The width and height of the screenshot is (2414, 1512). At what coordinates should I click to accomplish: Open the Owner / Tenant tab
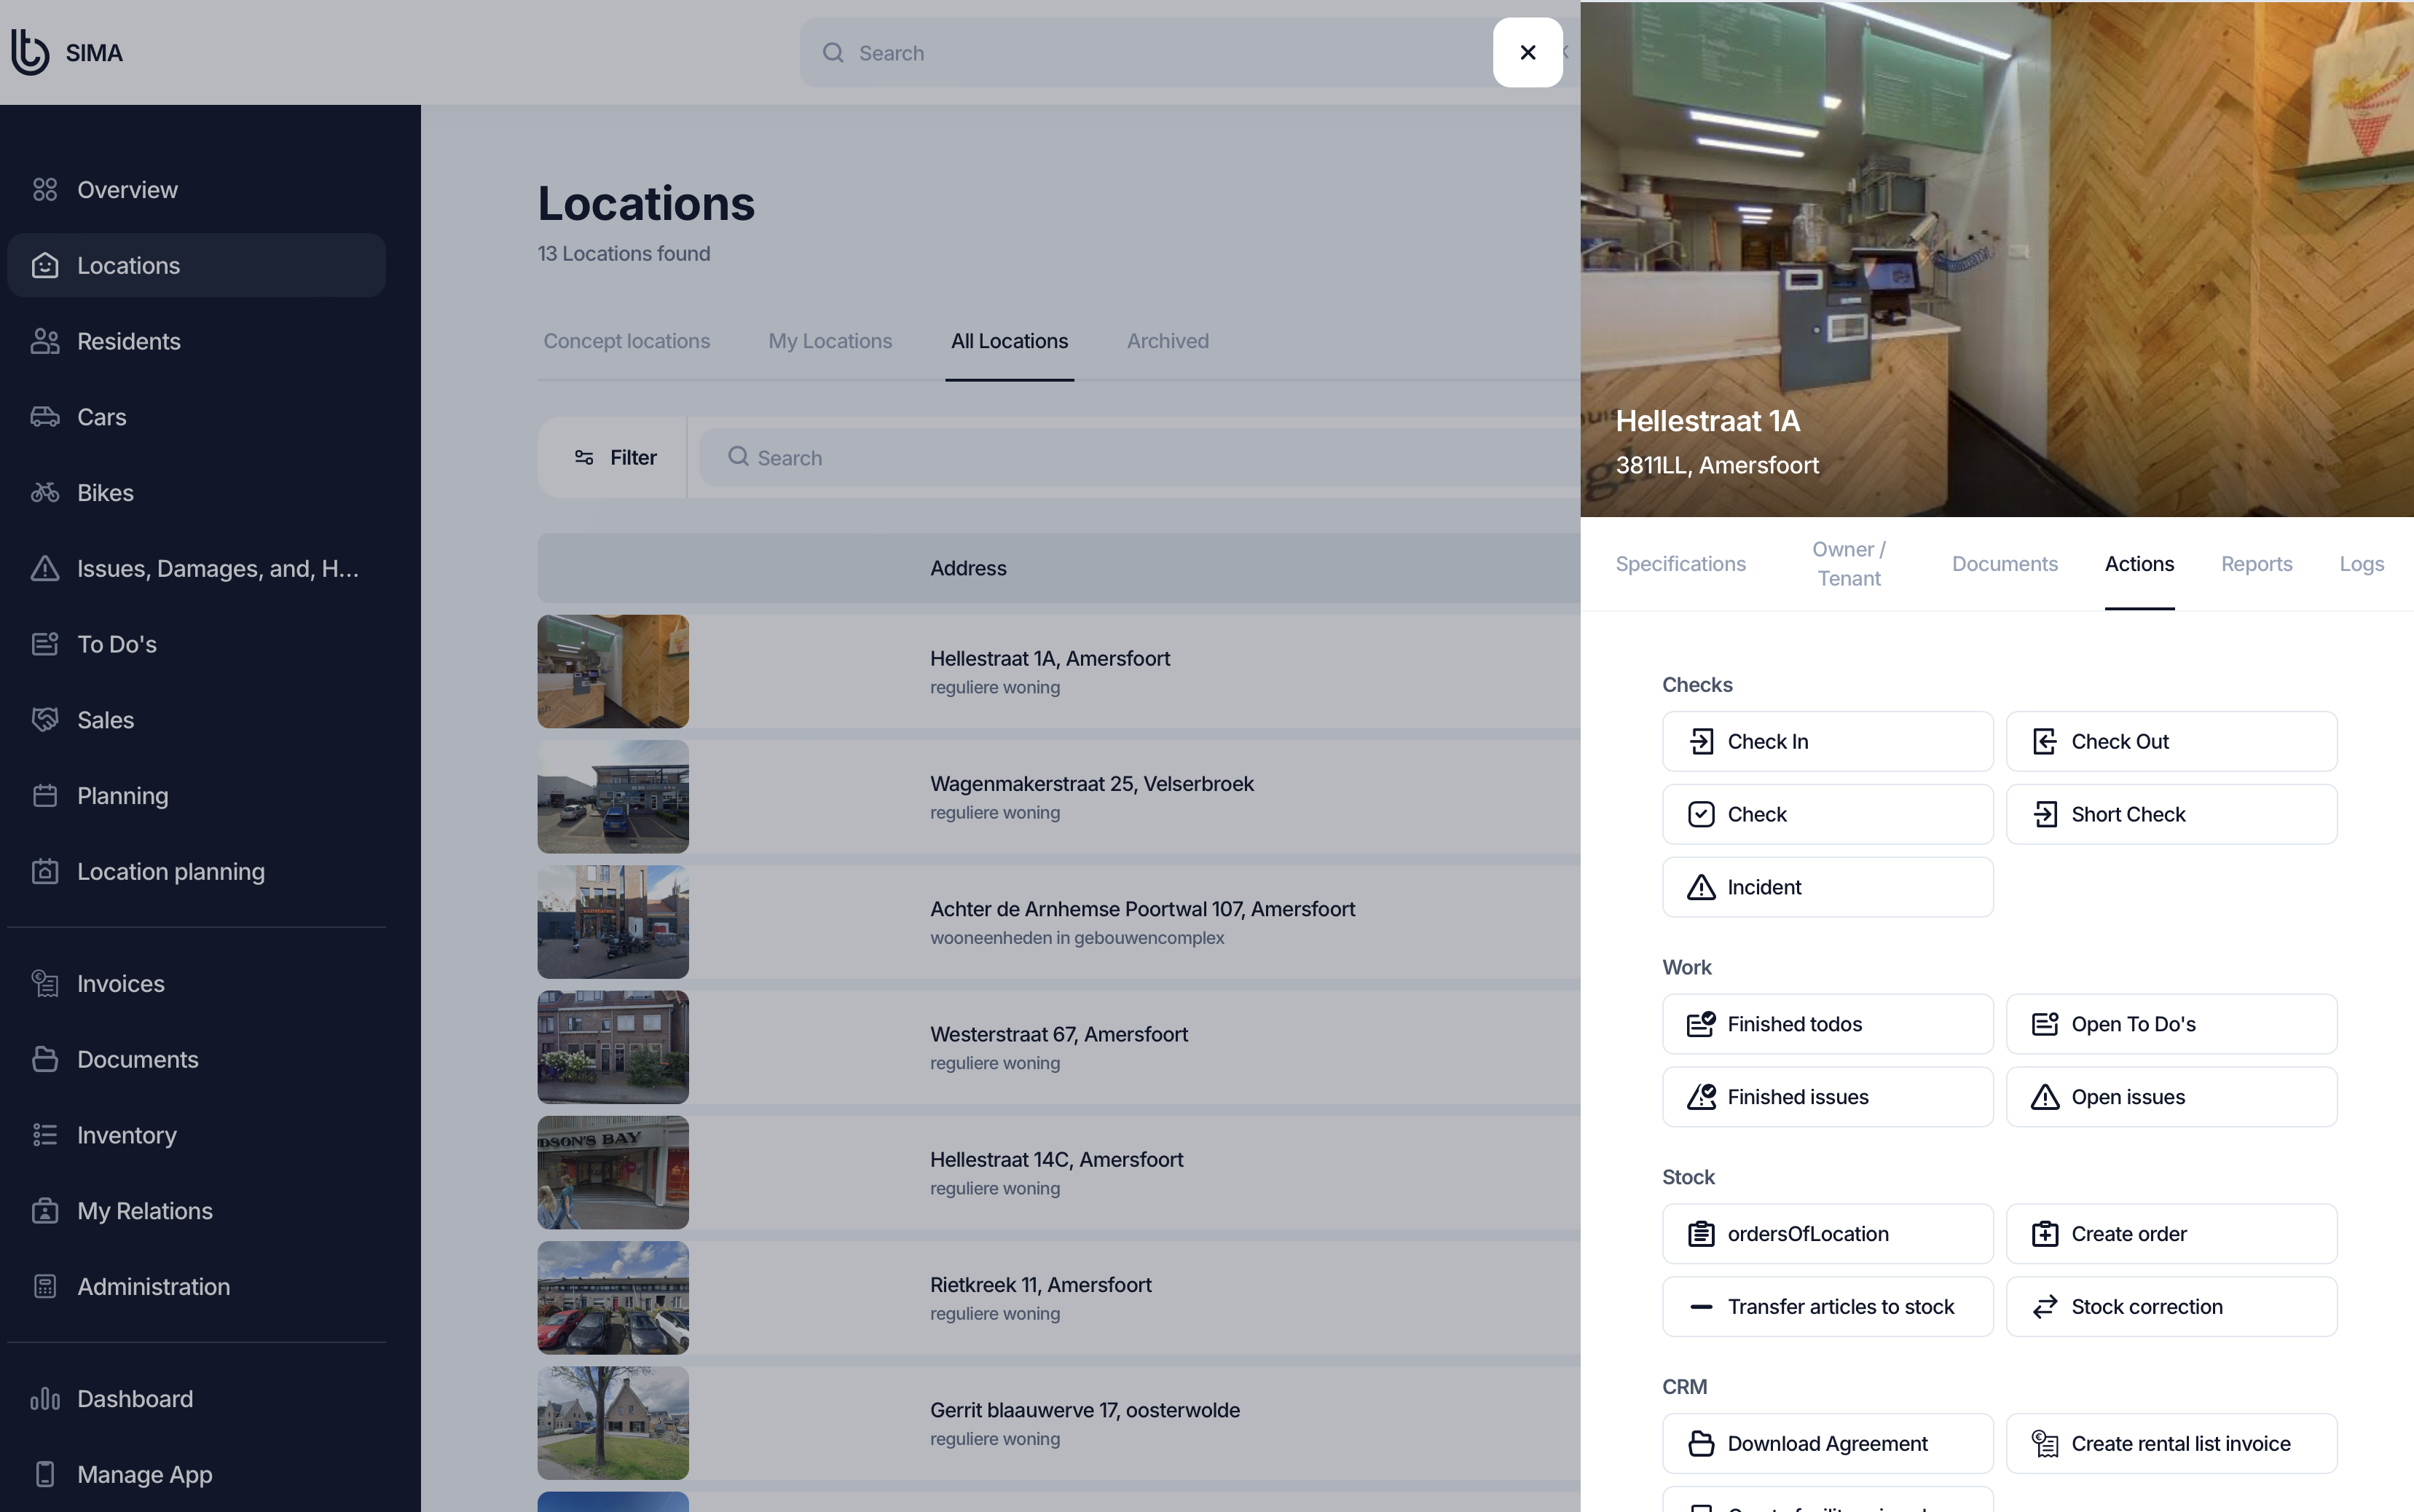[1848, 564]
